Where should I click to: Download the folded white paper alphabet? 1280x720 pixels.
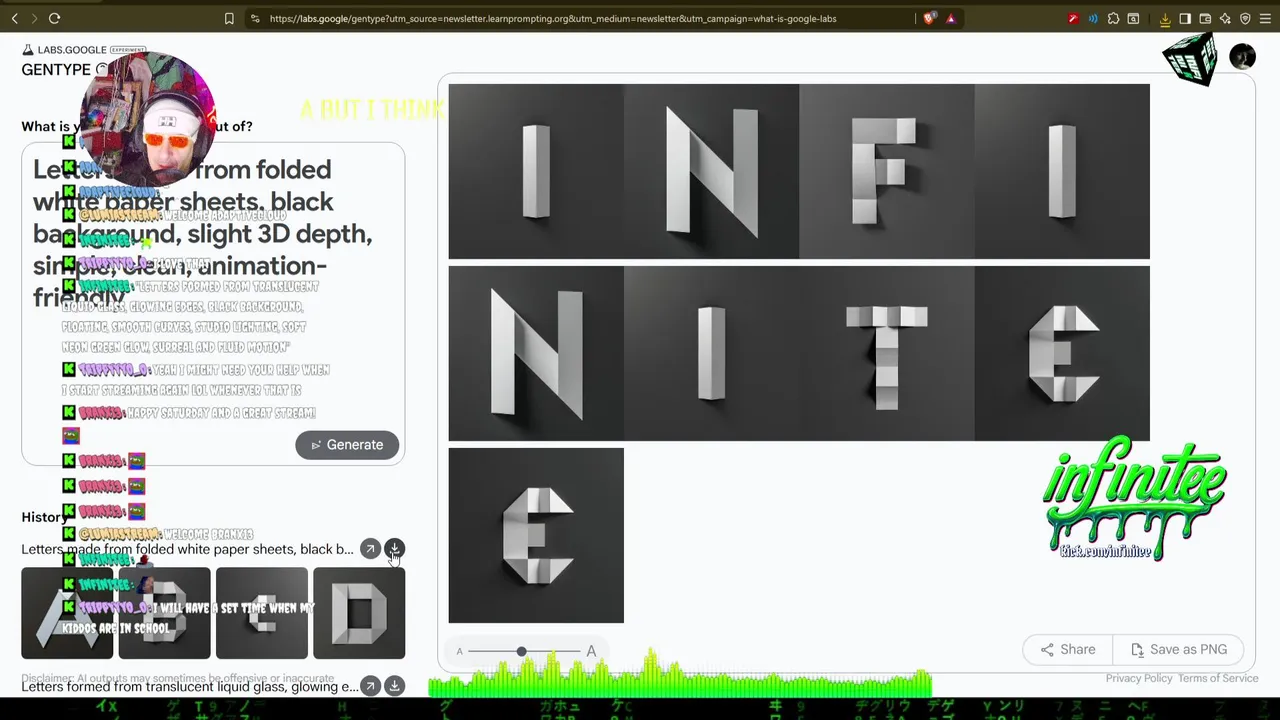395,549
